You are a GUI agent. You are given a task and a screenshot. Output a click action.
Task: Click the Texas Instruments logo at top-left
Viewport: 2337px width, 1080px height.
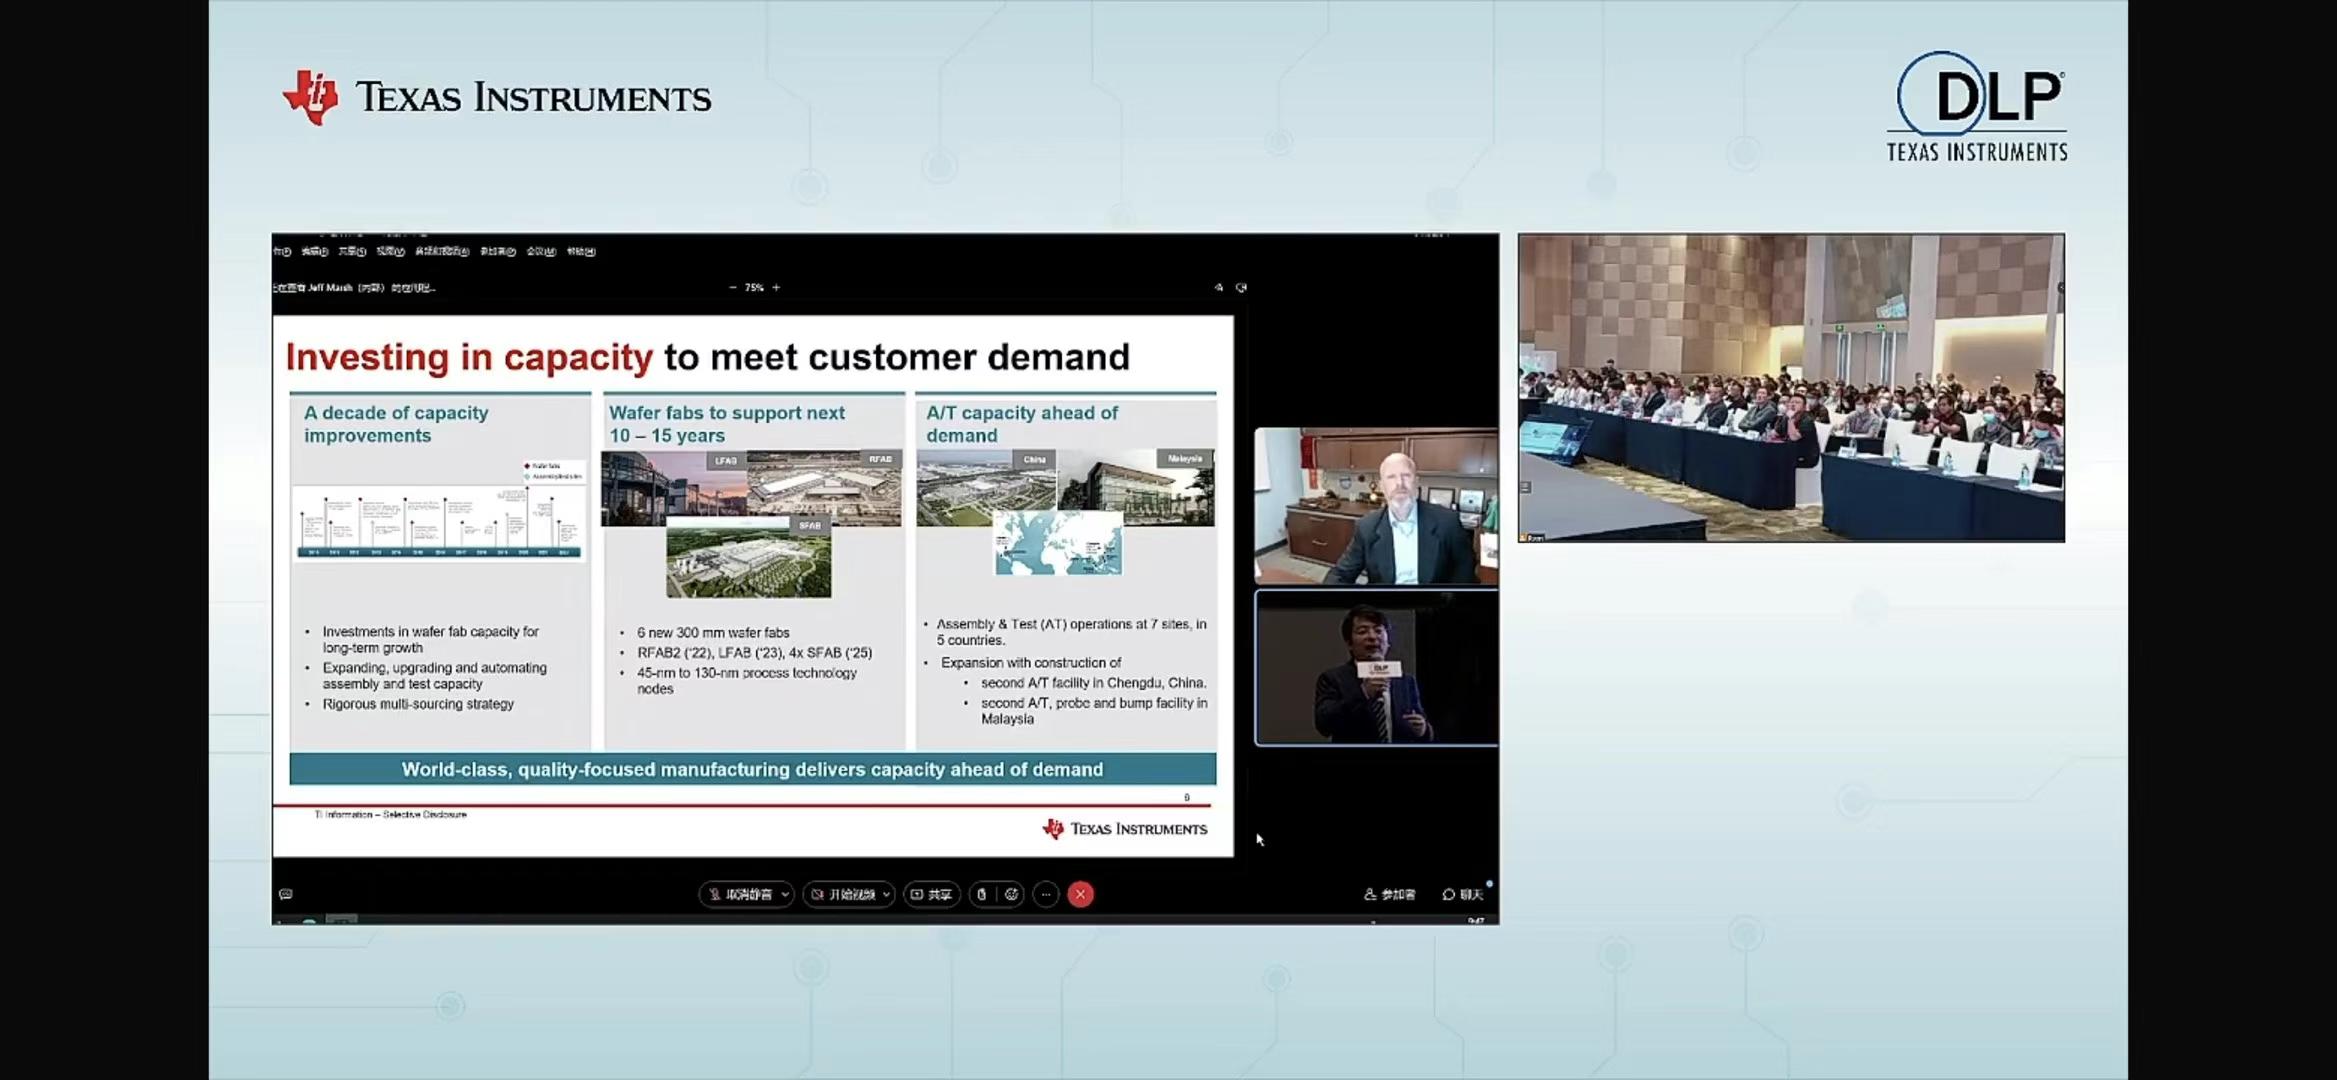496,98
